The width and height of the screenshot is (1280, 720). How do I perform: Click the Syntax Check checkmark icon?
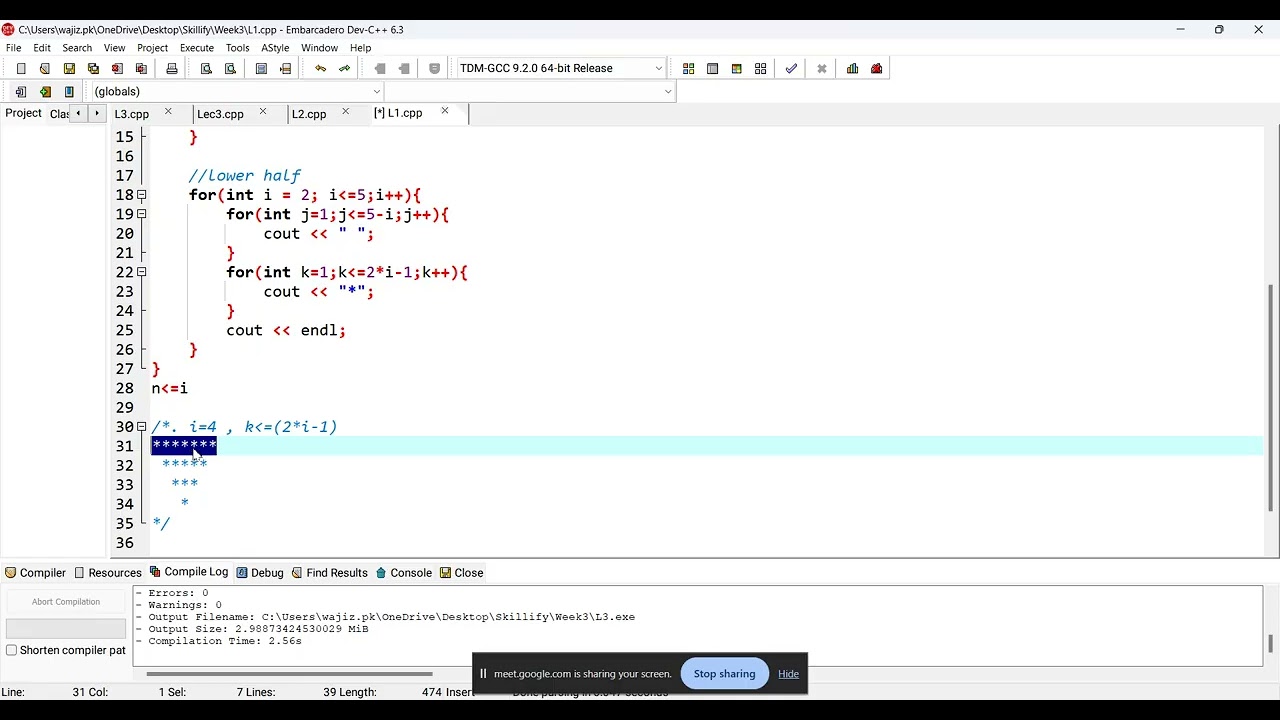791,68
